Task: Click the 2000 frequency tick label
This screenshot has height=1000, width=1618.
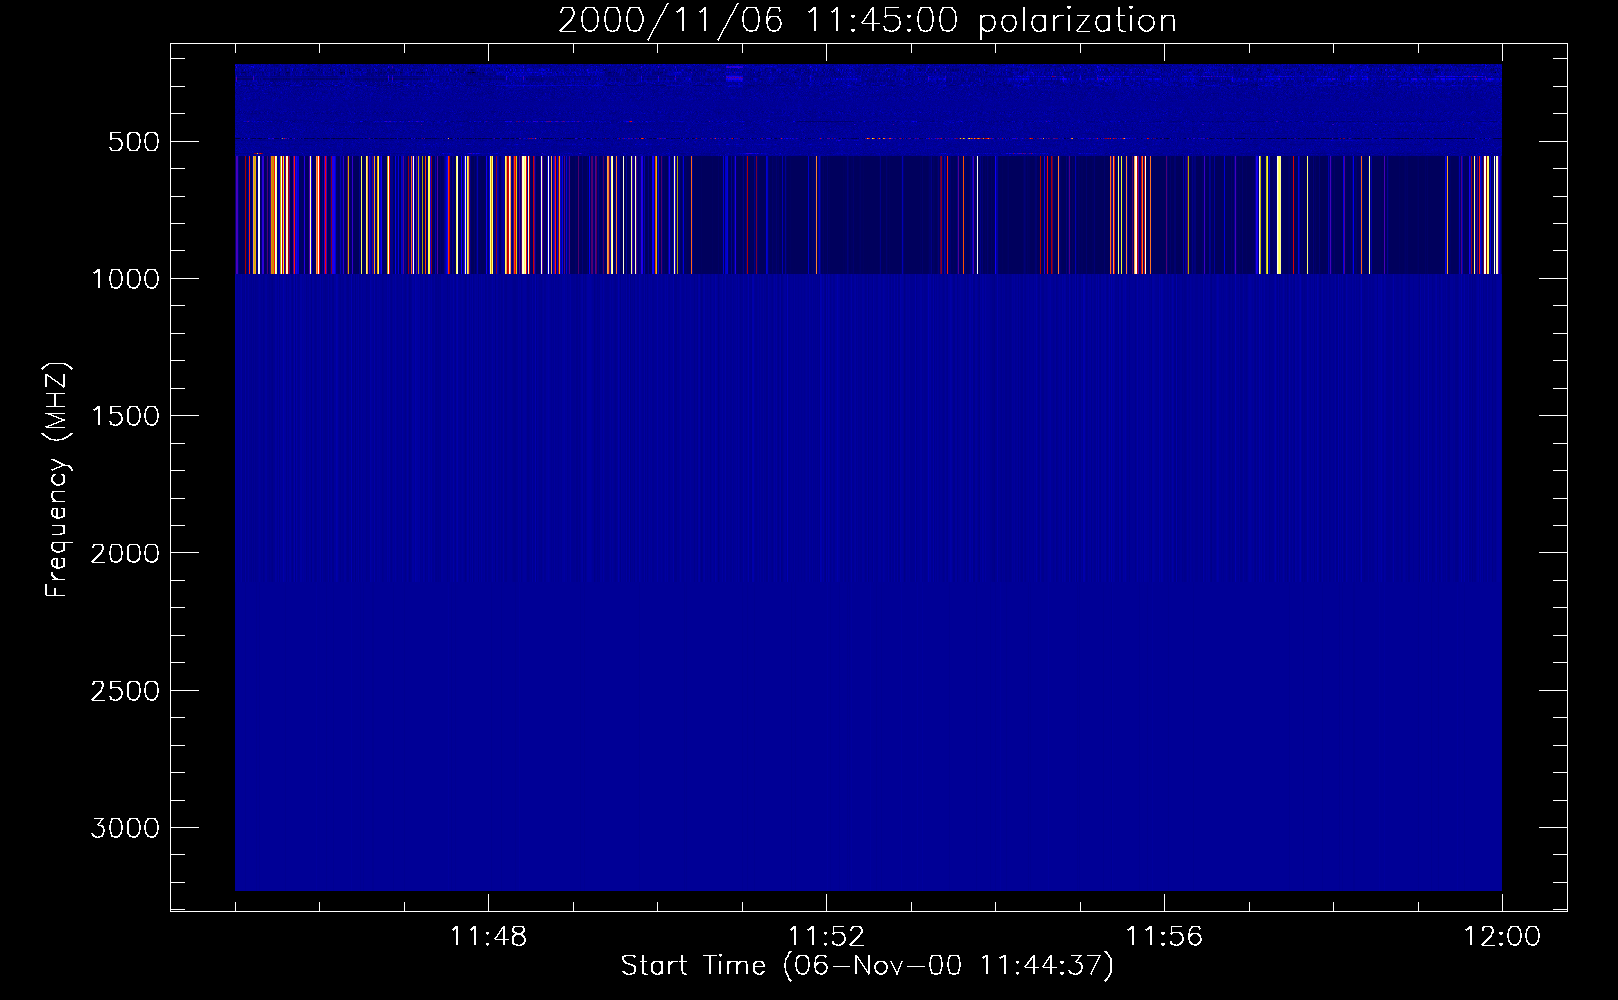Action: click(x=125, y=553)
